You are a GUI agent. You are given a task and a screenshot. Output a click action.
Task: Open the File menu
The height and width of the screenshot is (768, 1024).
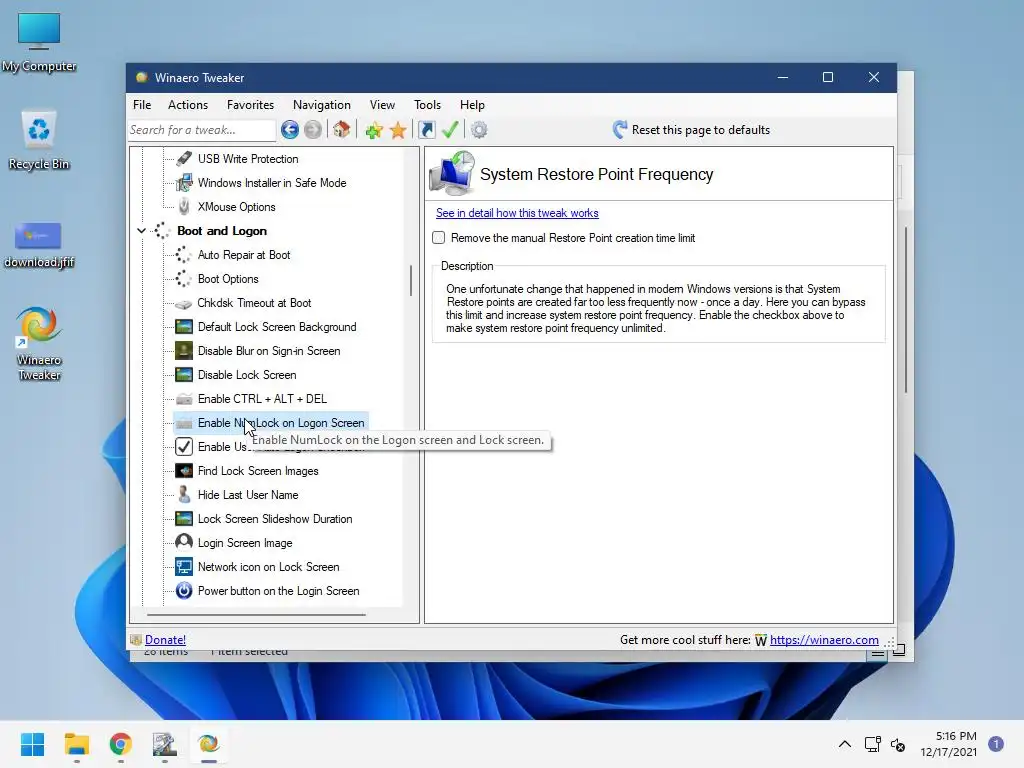[x=142, y=104]
